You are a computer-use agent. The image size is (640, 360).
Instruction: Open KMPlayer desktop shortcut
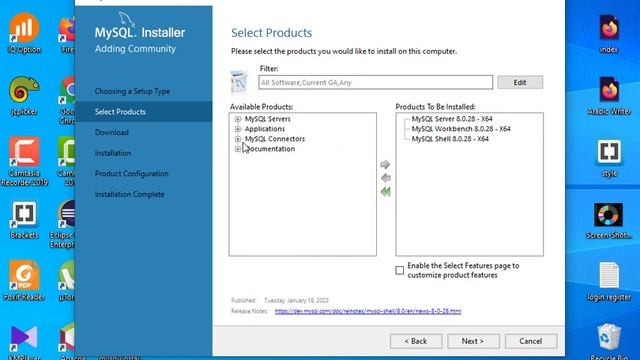24,342
